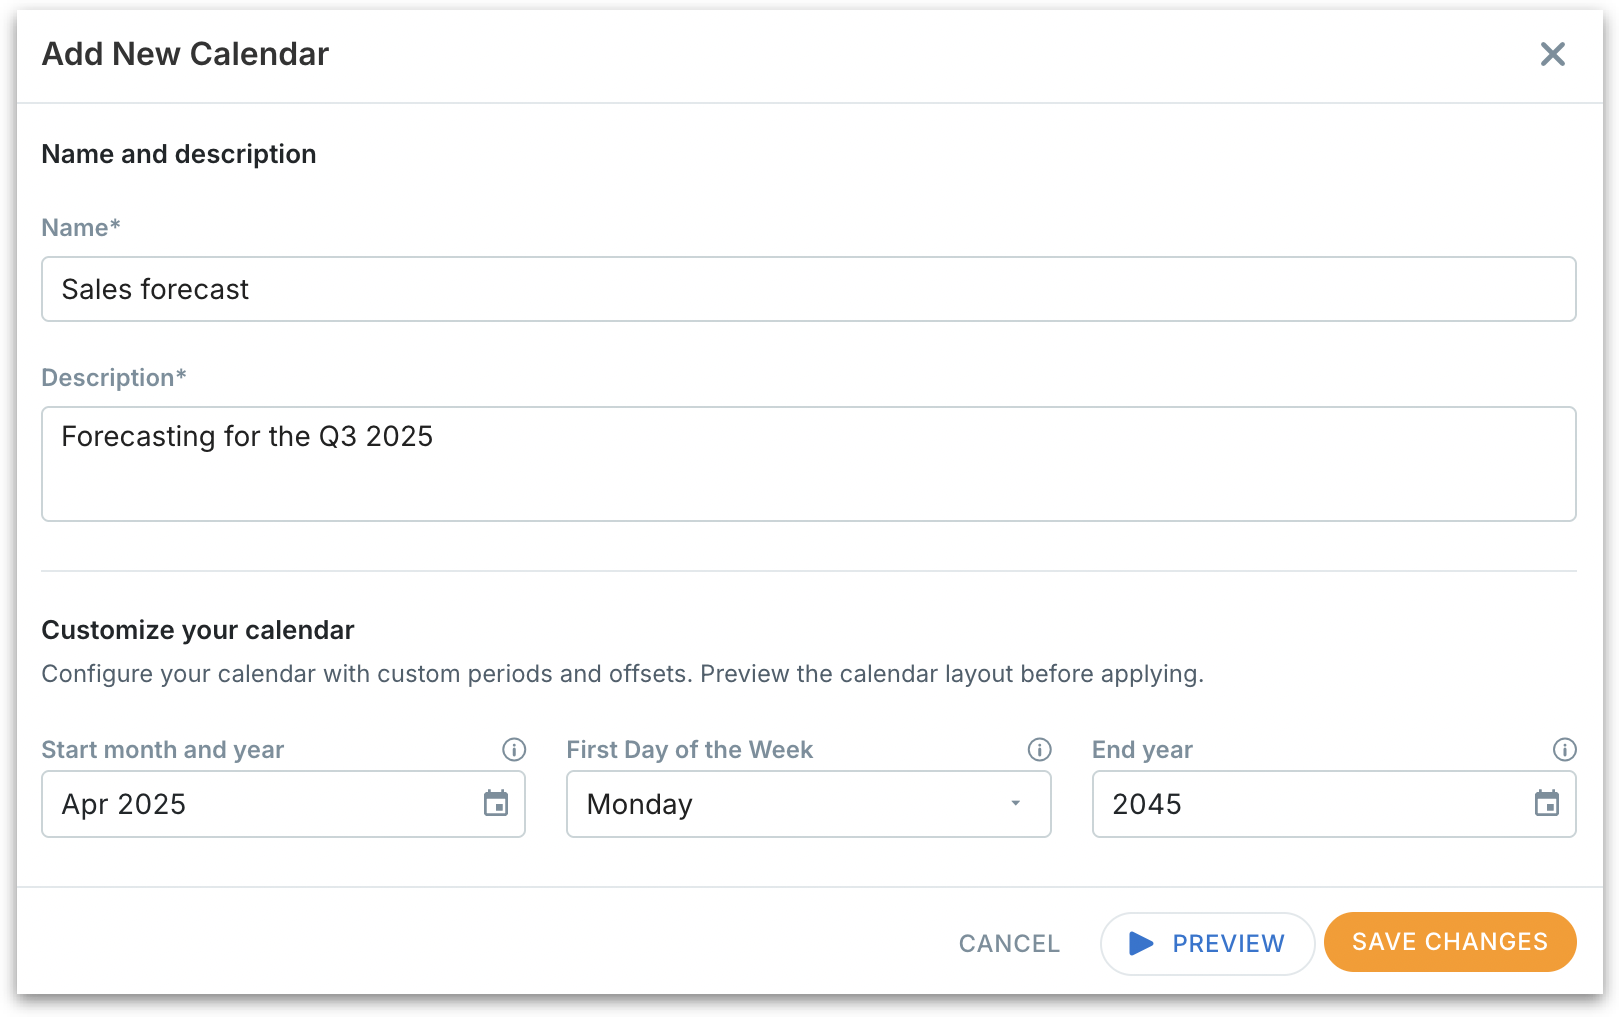Expand the First Day of the Week arrow
Screen dimensions: 1619x1017
click(1015, 803)
